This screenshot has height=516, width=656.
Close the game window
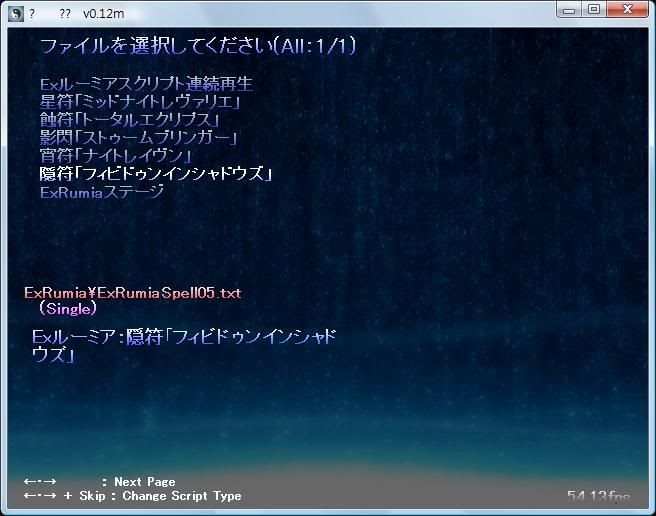627,10
